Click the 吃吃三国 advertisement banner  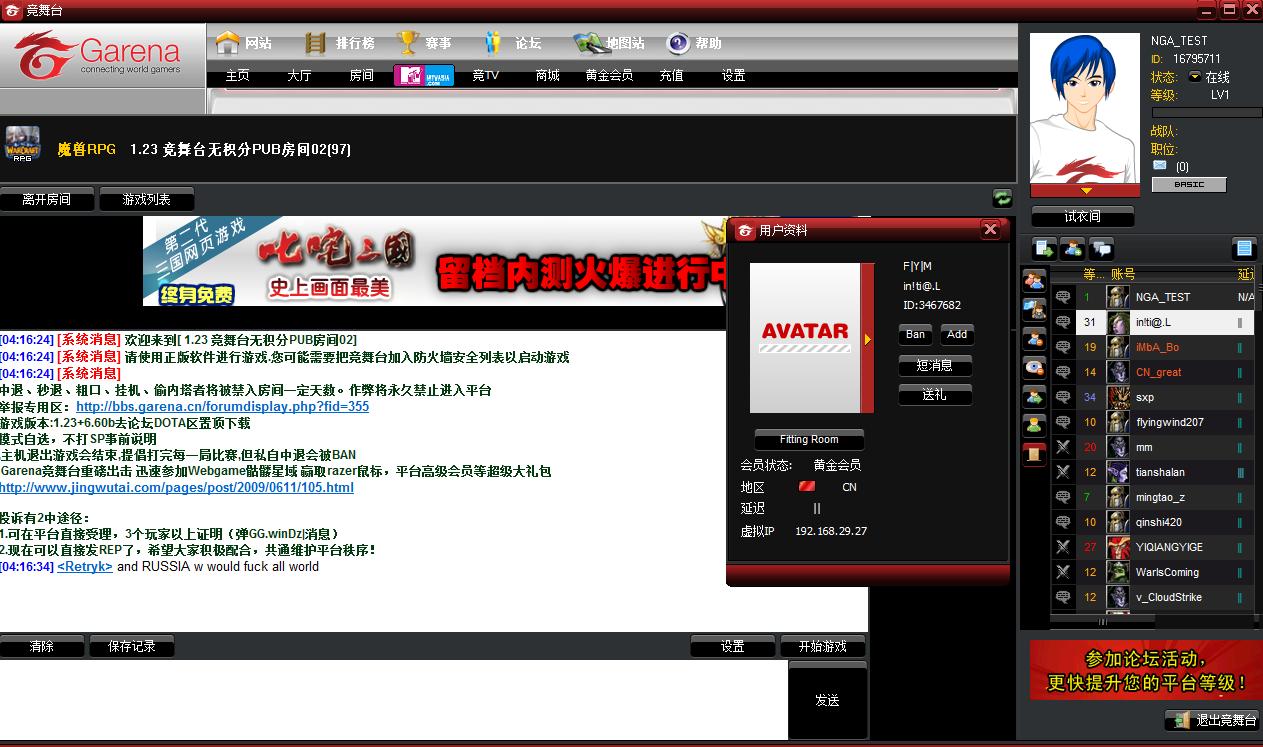click(x=434, y=261)
